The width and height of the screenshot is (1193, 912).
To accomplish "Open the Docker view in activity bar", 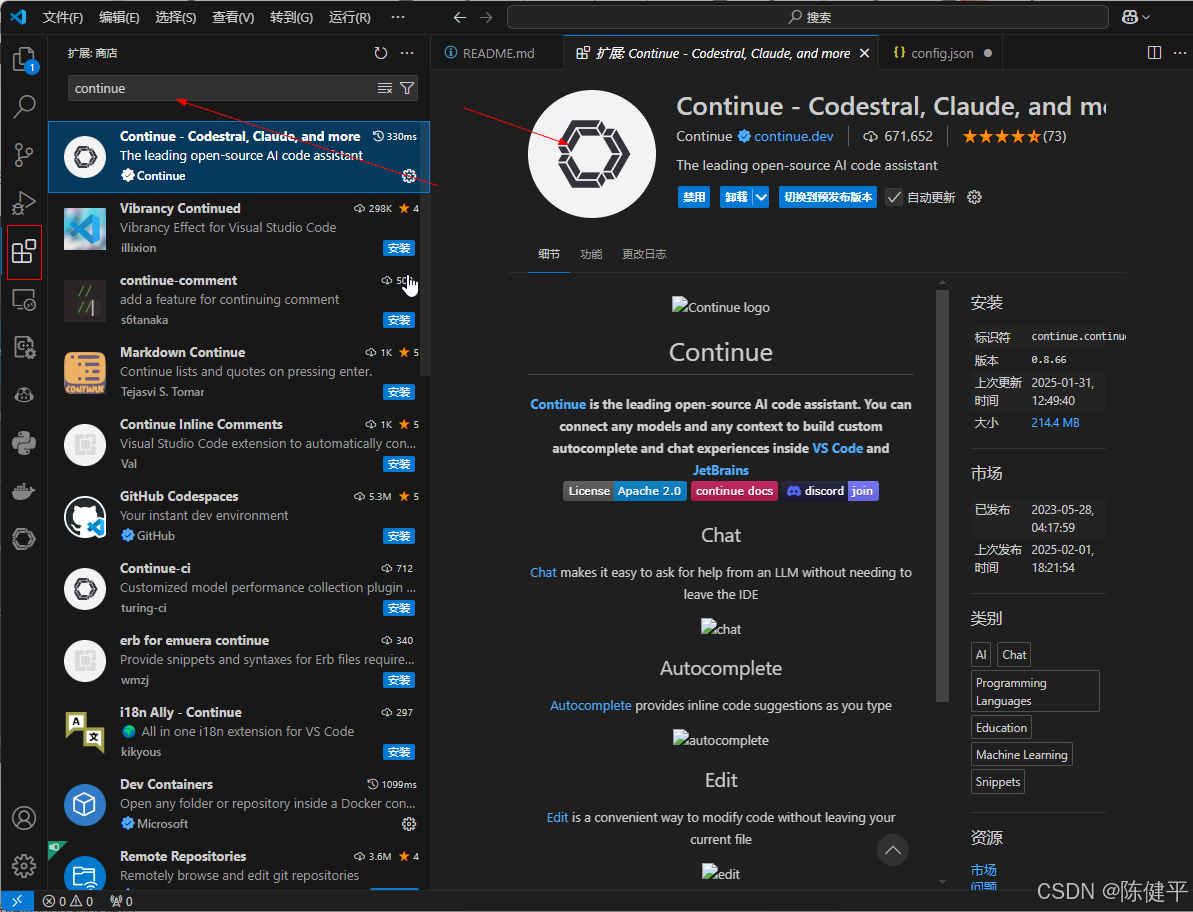I will click(x=24, y=491).
